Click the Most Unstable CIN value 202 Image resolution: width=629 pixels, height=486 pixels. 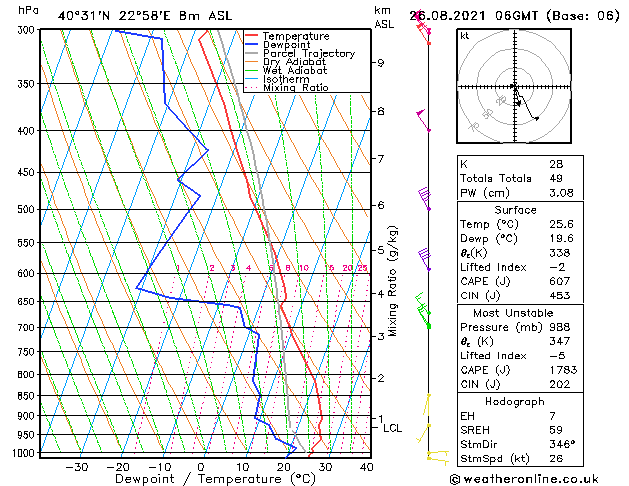[560, 384]
